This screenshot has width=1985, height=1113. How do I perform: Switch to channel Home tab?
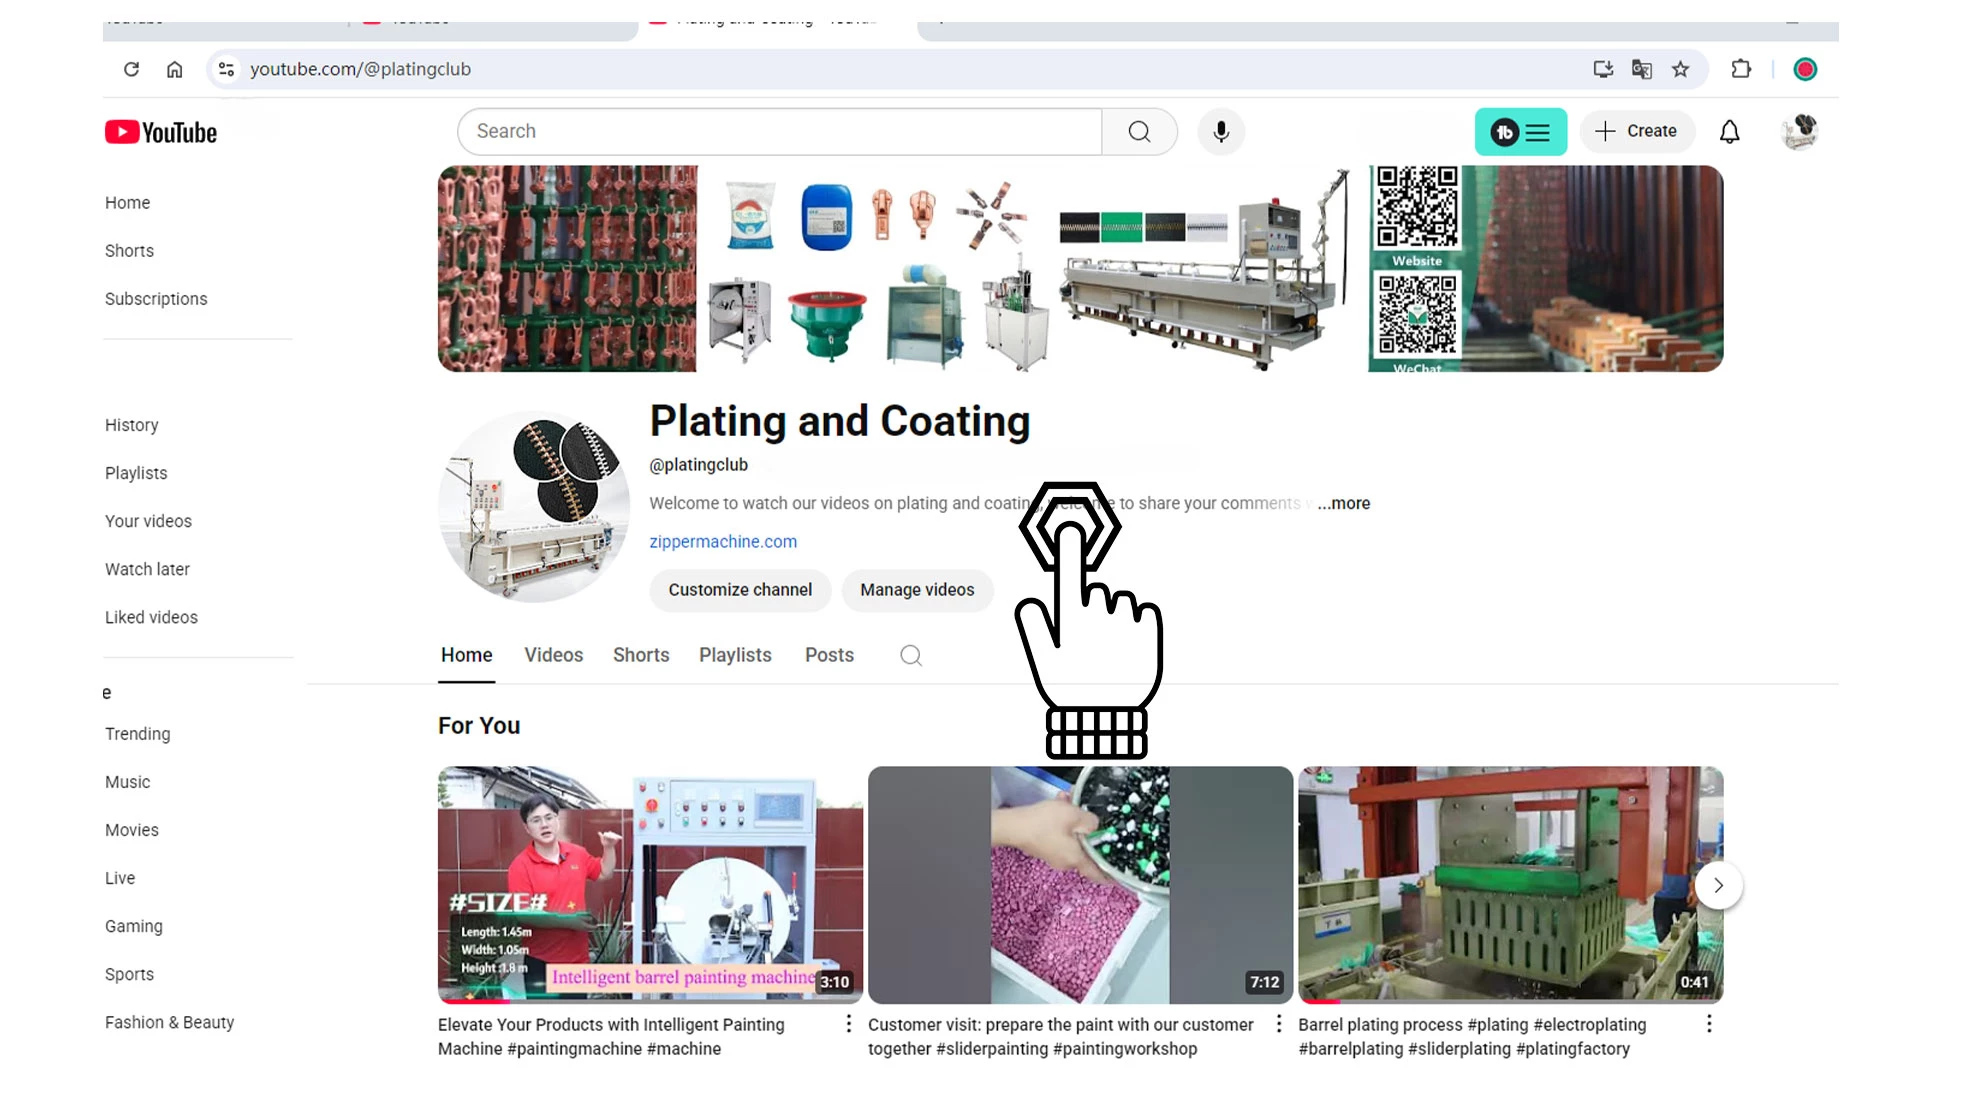(x=467, y=655)
